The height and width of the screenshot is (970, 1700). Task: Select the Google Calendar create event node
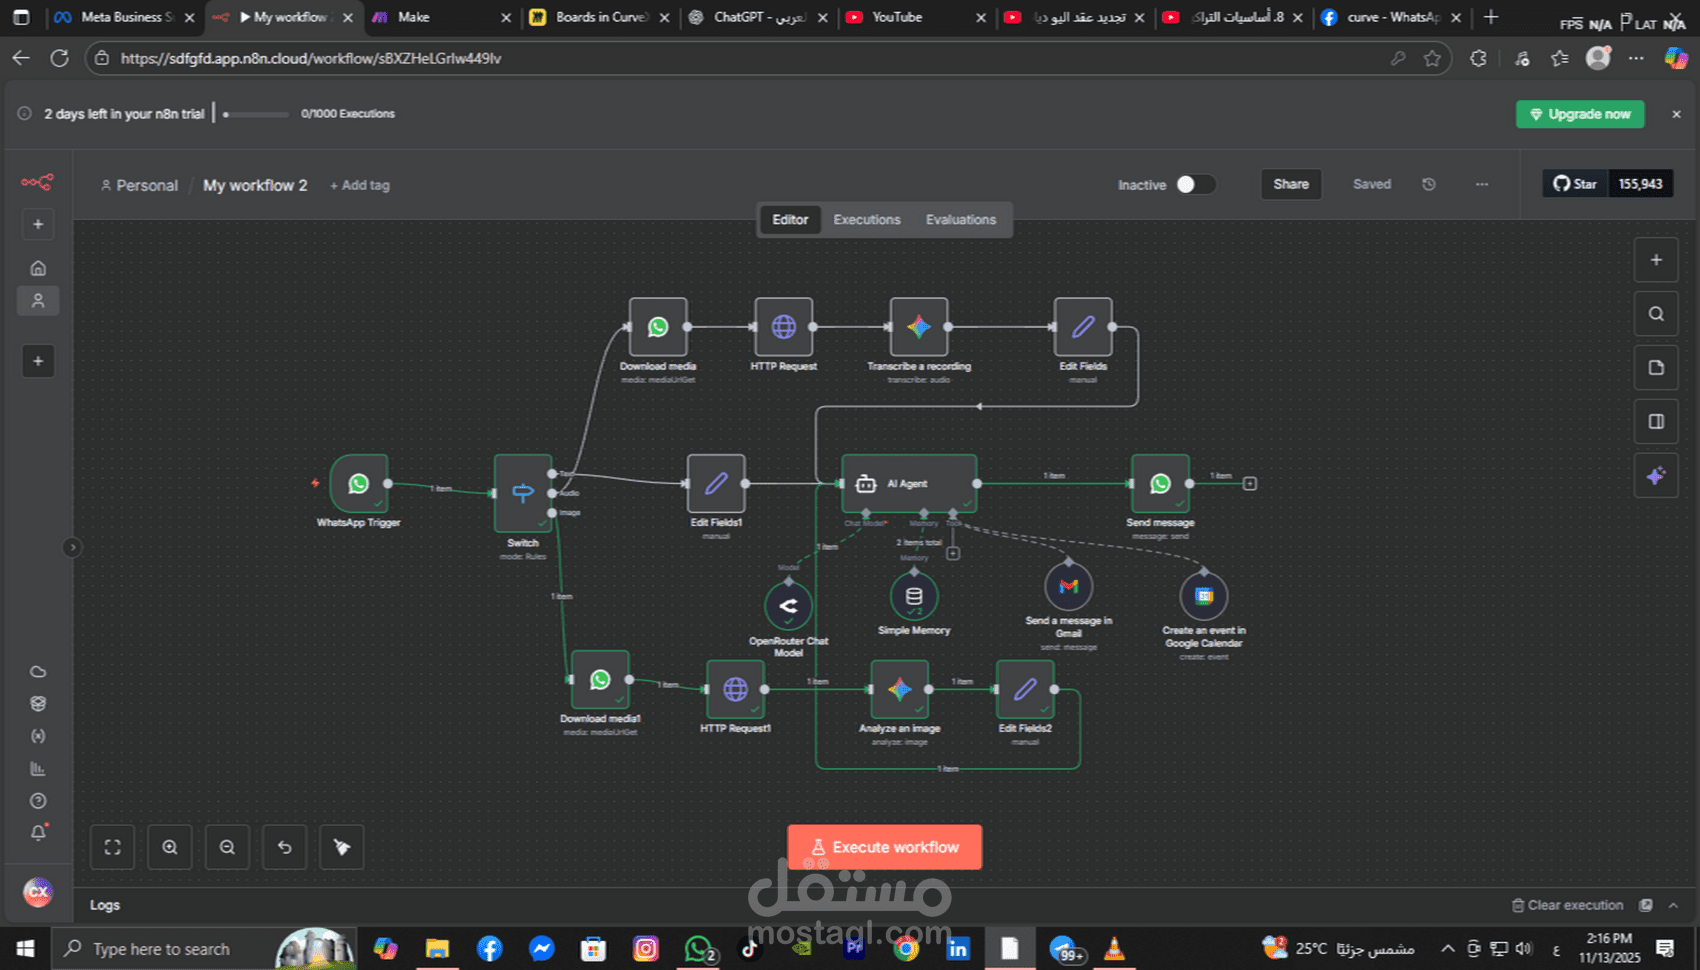[x=1204, y=597]
